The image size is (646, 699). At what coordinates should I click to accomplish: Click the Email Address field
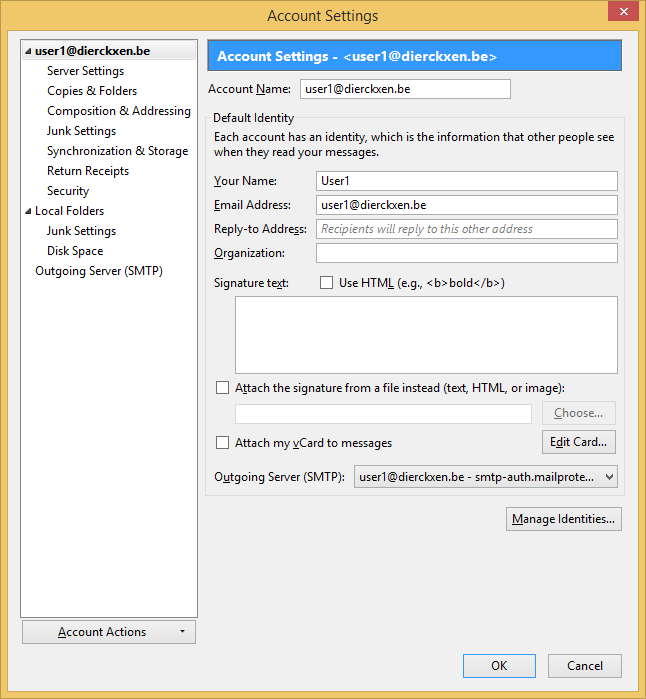point(467,205)
